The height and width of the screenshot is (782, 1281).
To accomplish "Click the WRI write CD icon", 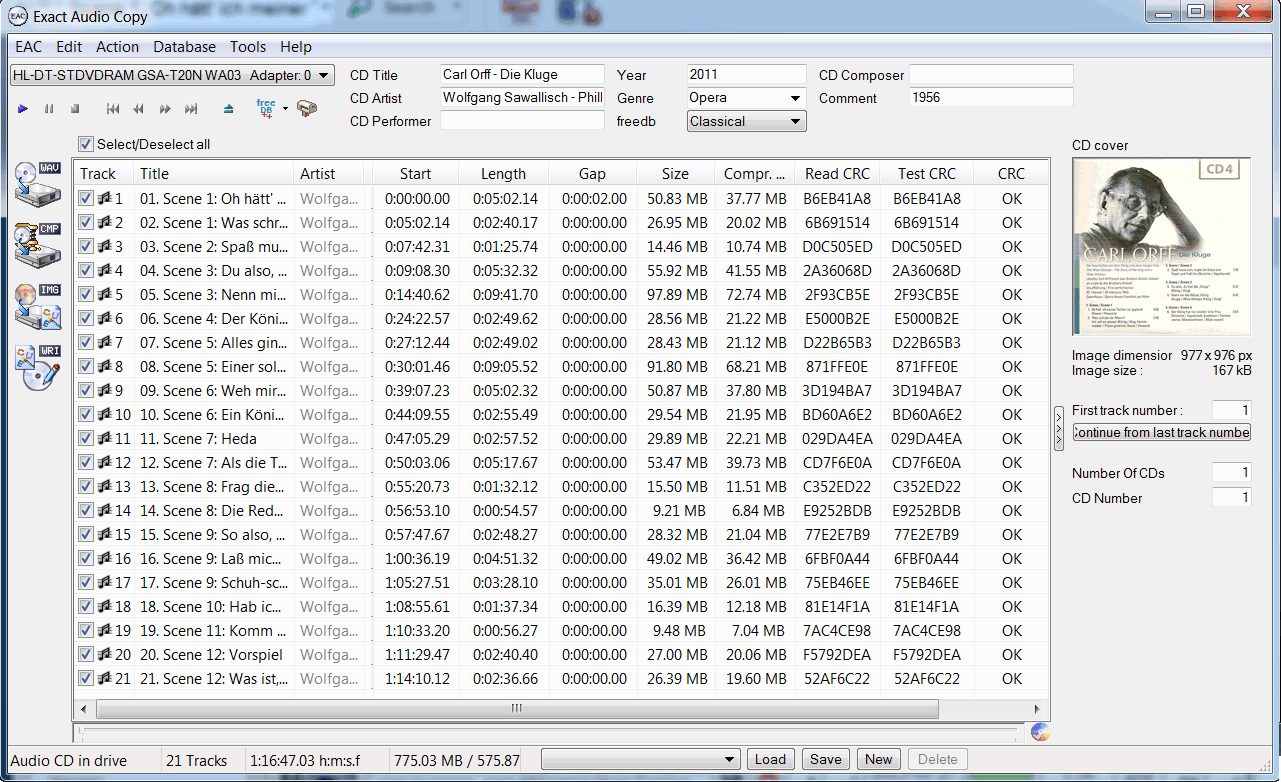I will click(x=38, y=367).
